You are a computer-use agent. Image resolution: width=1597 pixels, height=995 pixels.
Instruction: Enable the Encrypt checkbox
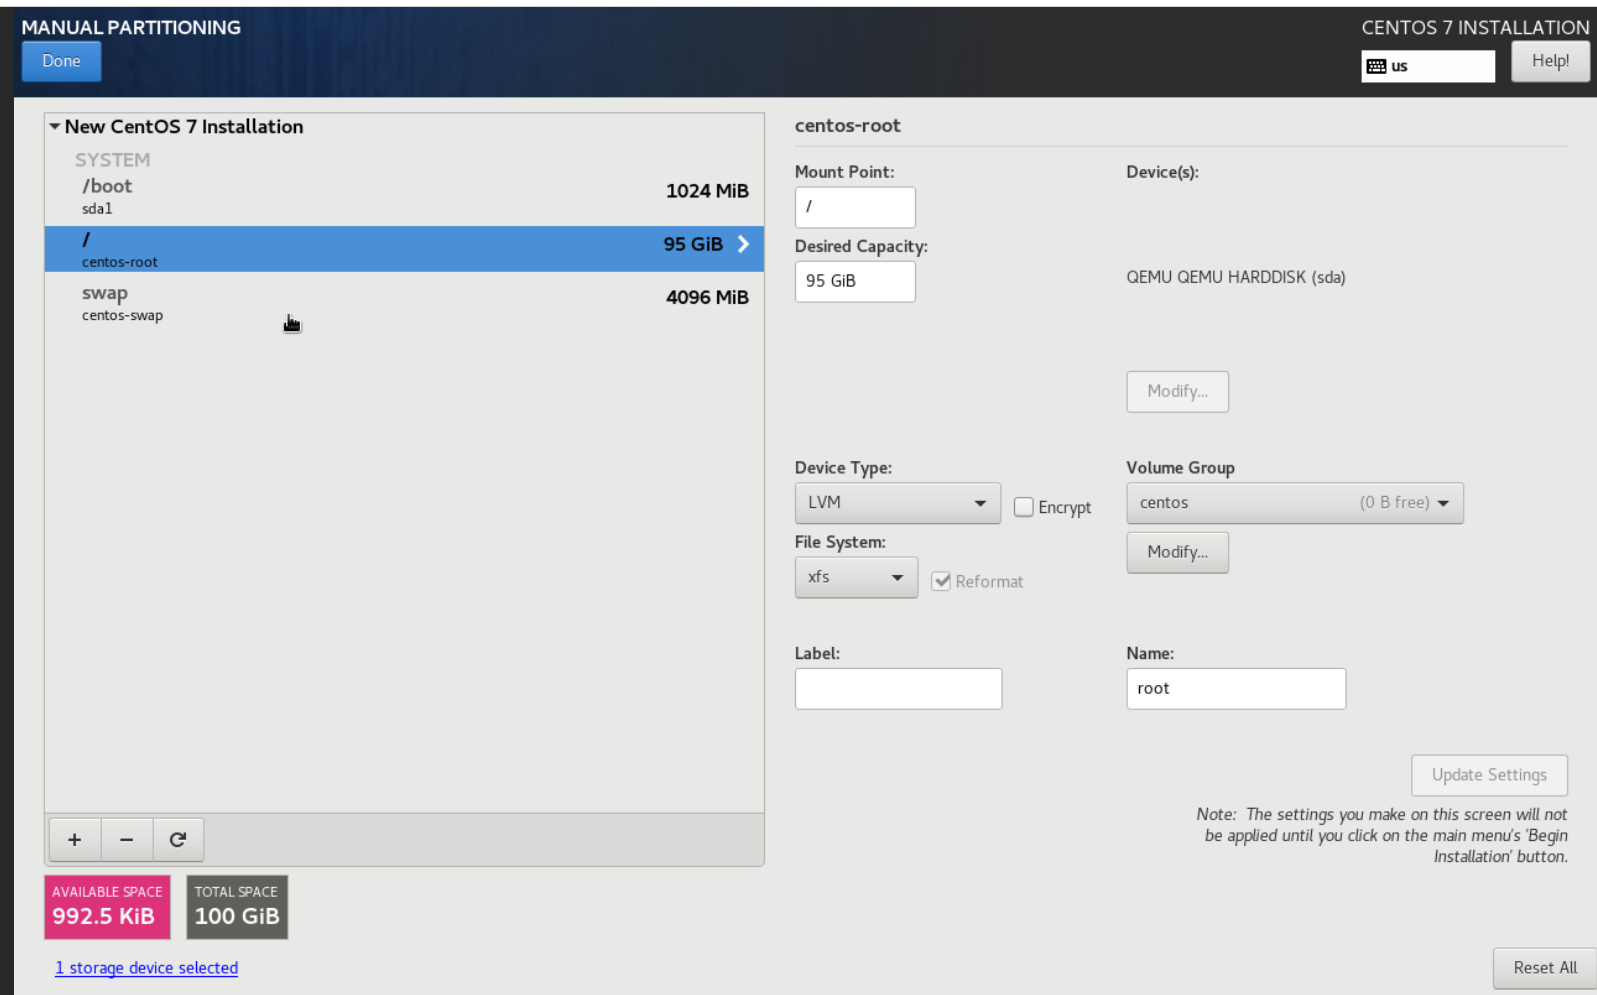(x=1023, y=507)
